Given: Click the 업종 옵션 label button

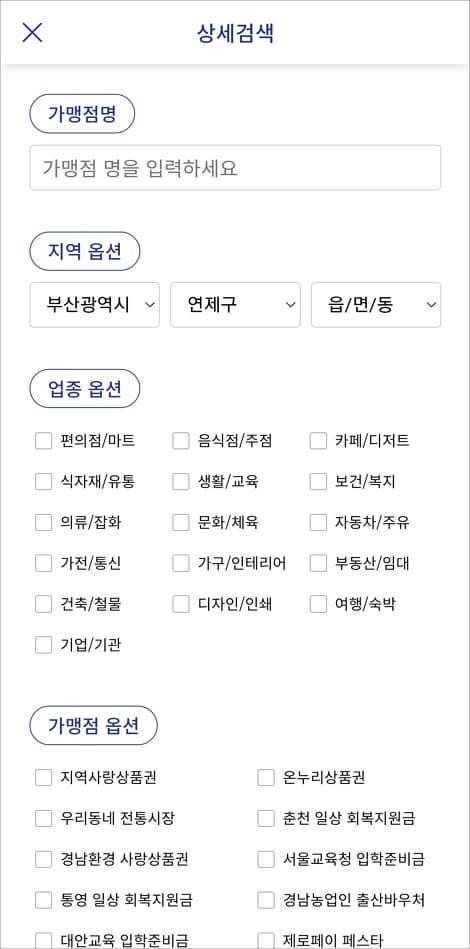Looking at the screenshot, I should [x=85, y=389].
